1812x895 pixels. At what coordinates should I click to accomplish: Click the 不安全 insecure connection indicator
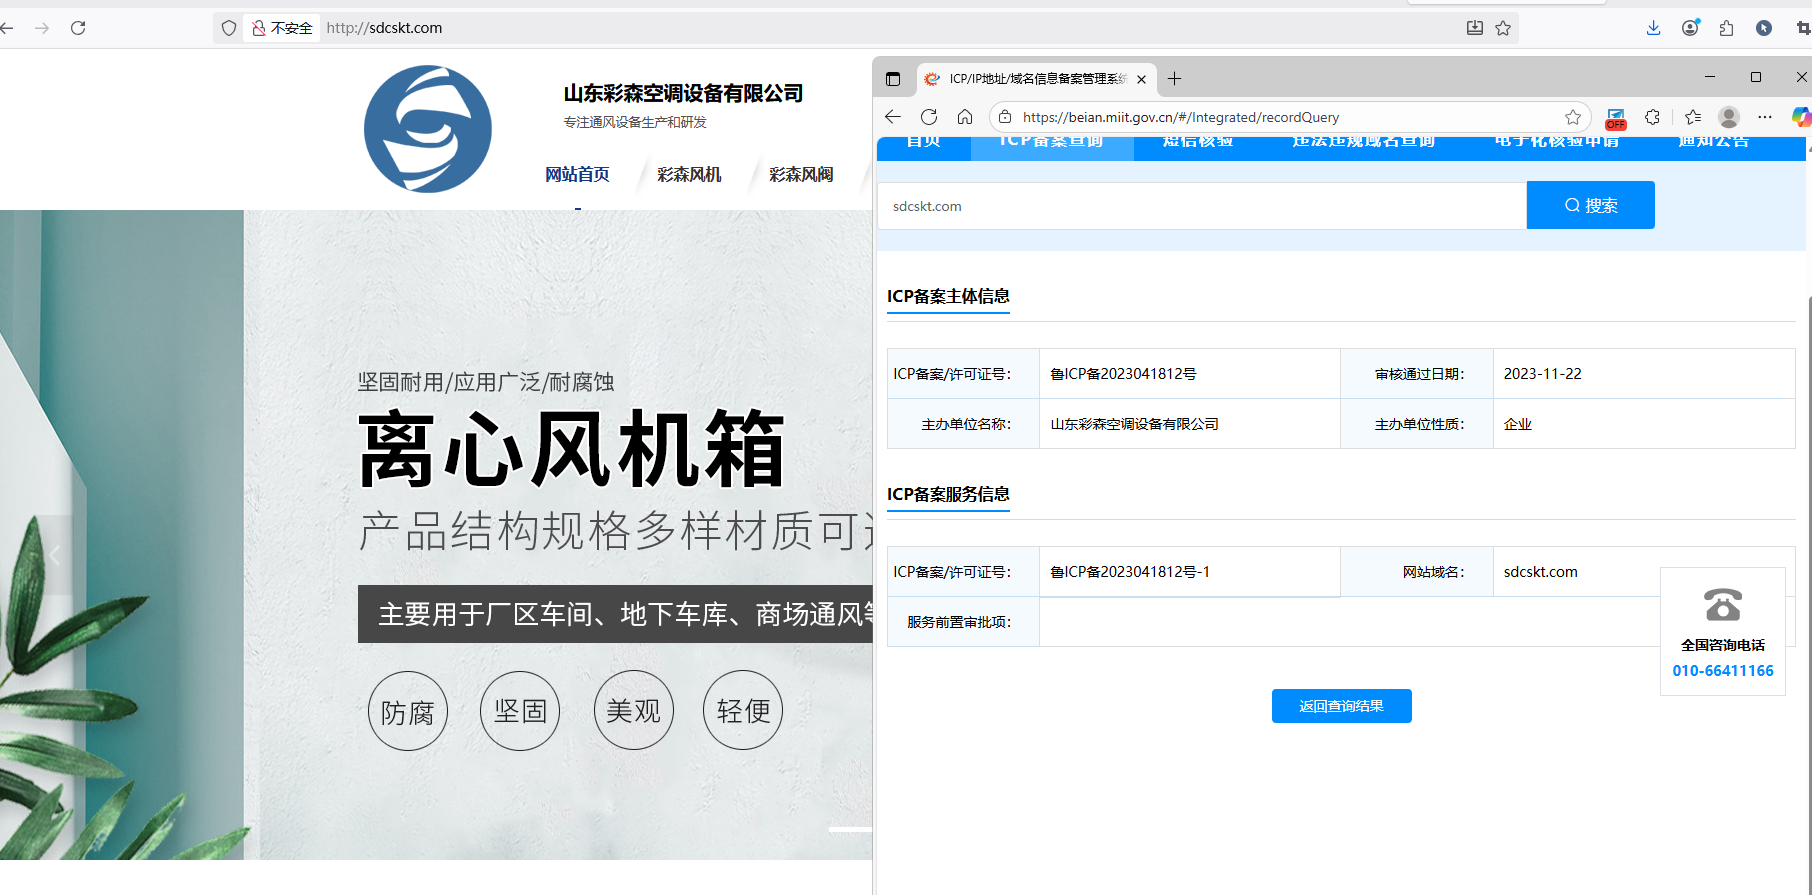(282, 28)
